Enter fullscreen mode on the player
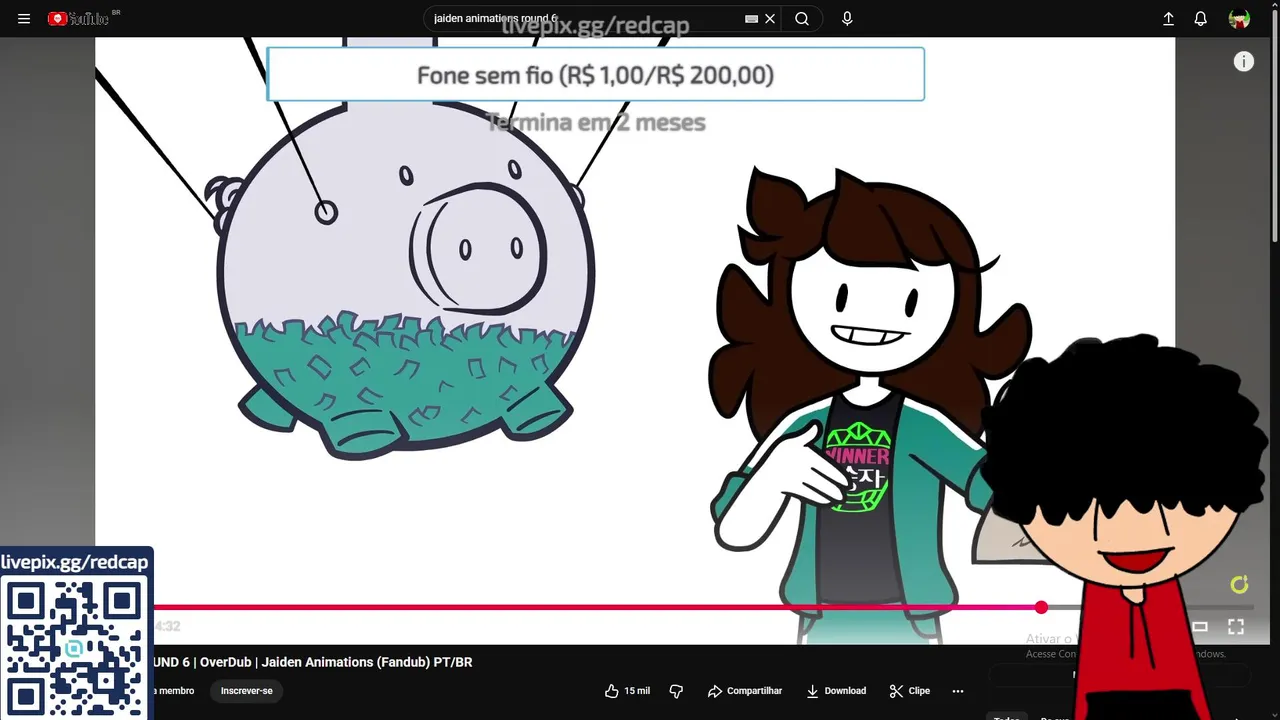The height and width of the screenshot is (720, 1280). [1236, 627]
